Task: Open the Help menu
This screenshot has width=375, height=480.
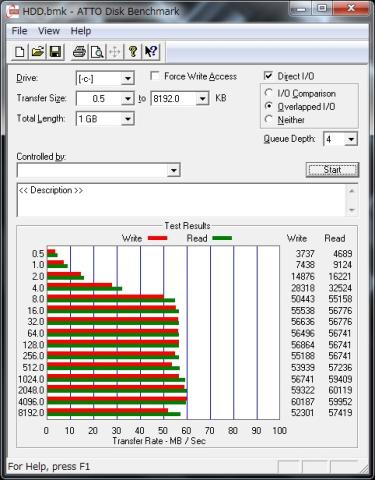Action: pyautogui.click(x=81, y=31)
